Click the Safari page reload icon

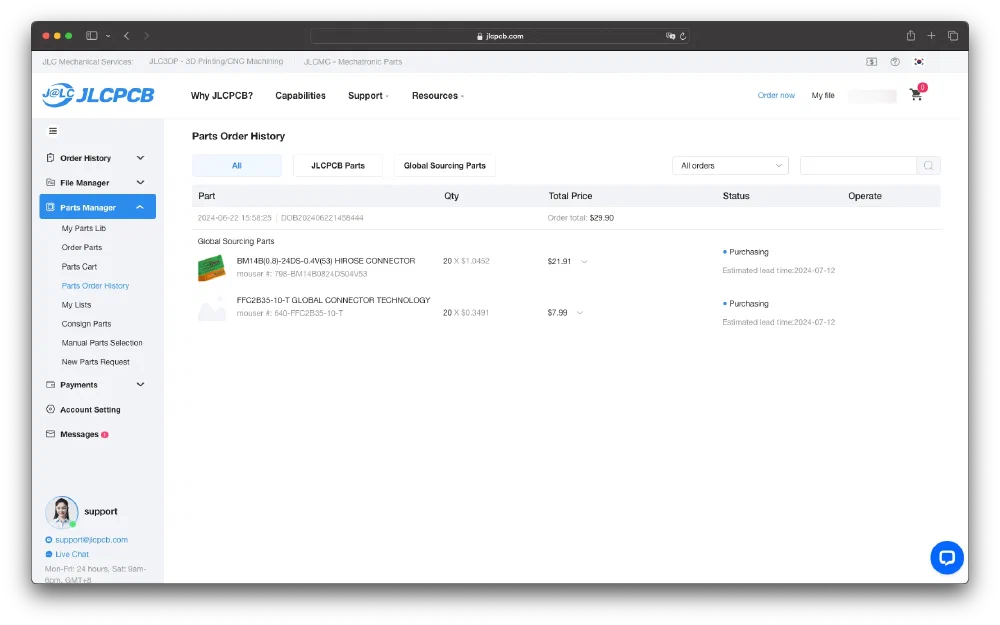[683, 36]
